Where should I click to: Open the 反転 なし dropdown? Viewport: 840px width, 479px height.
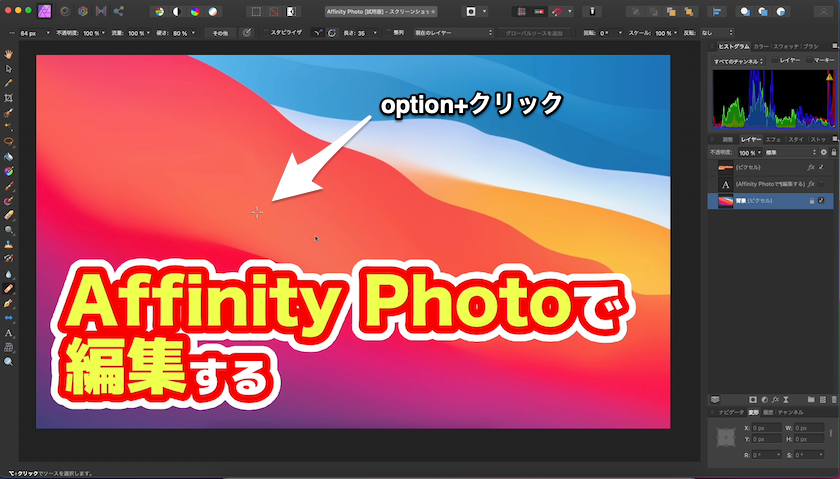point(716,33)
